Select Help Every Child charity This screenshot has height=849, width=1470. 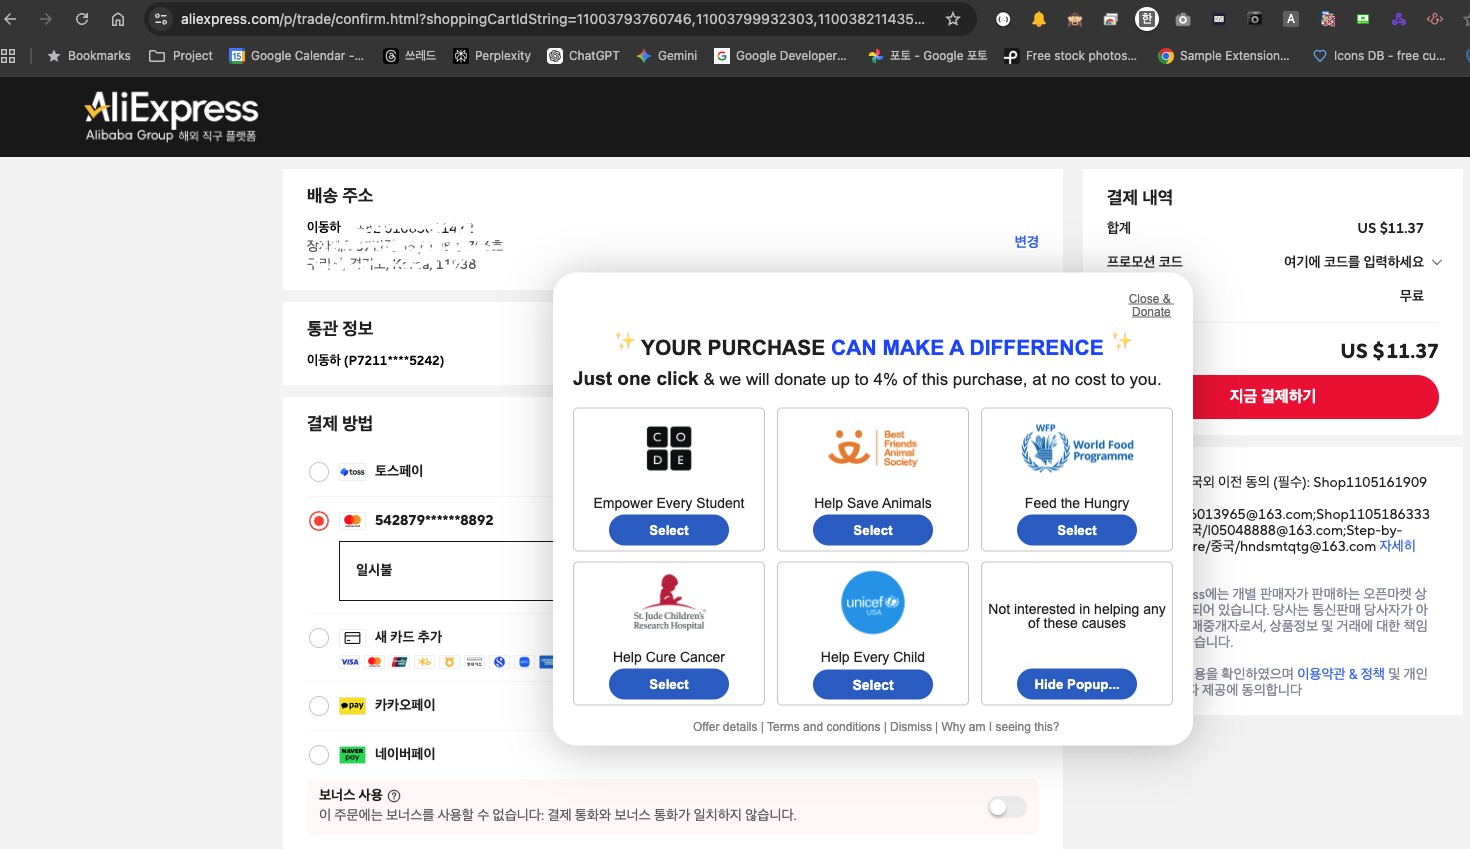[x=873, y=685]
